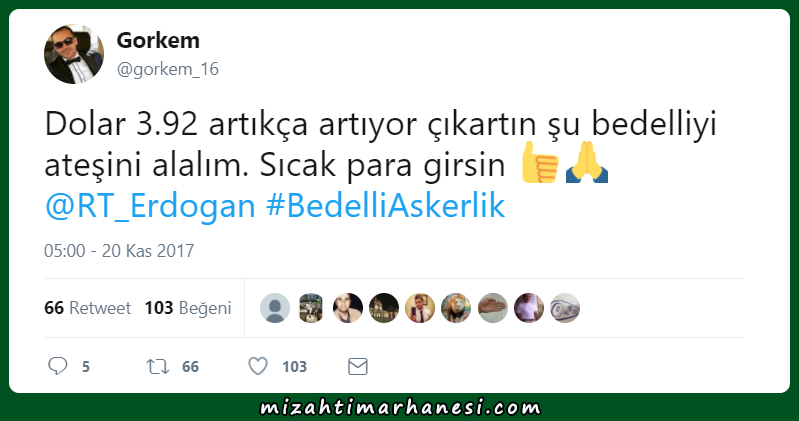Open the tweet timestamp 05:00 - 20 Kas 2017
This screenshot has width=799, height=421.
(x=119, y=251)
